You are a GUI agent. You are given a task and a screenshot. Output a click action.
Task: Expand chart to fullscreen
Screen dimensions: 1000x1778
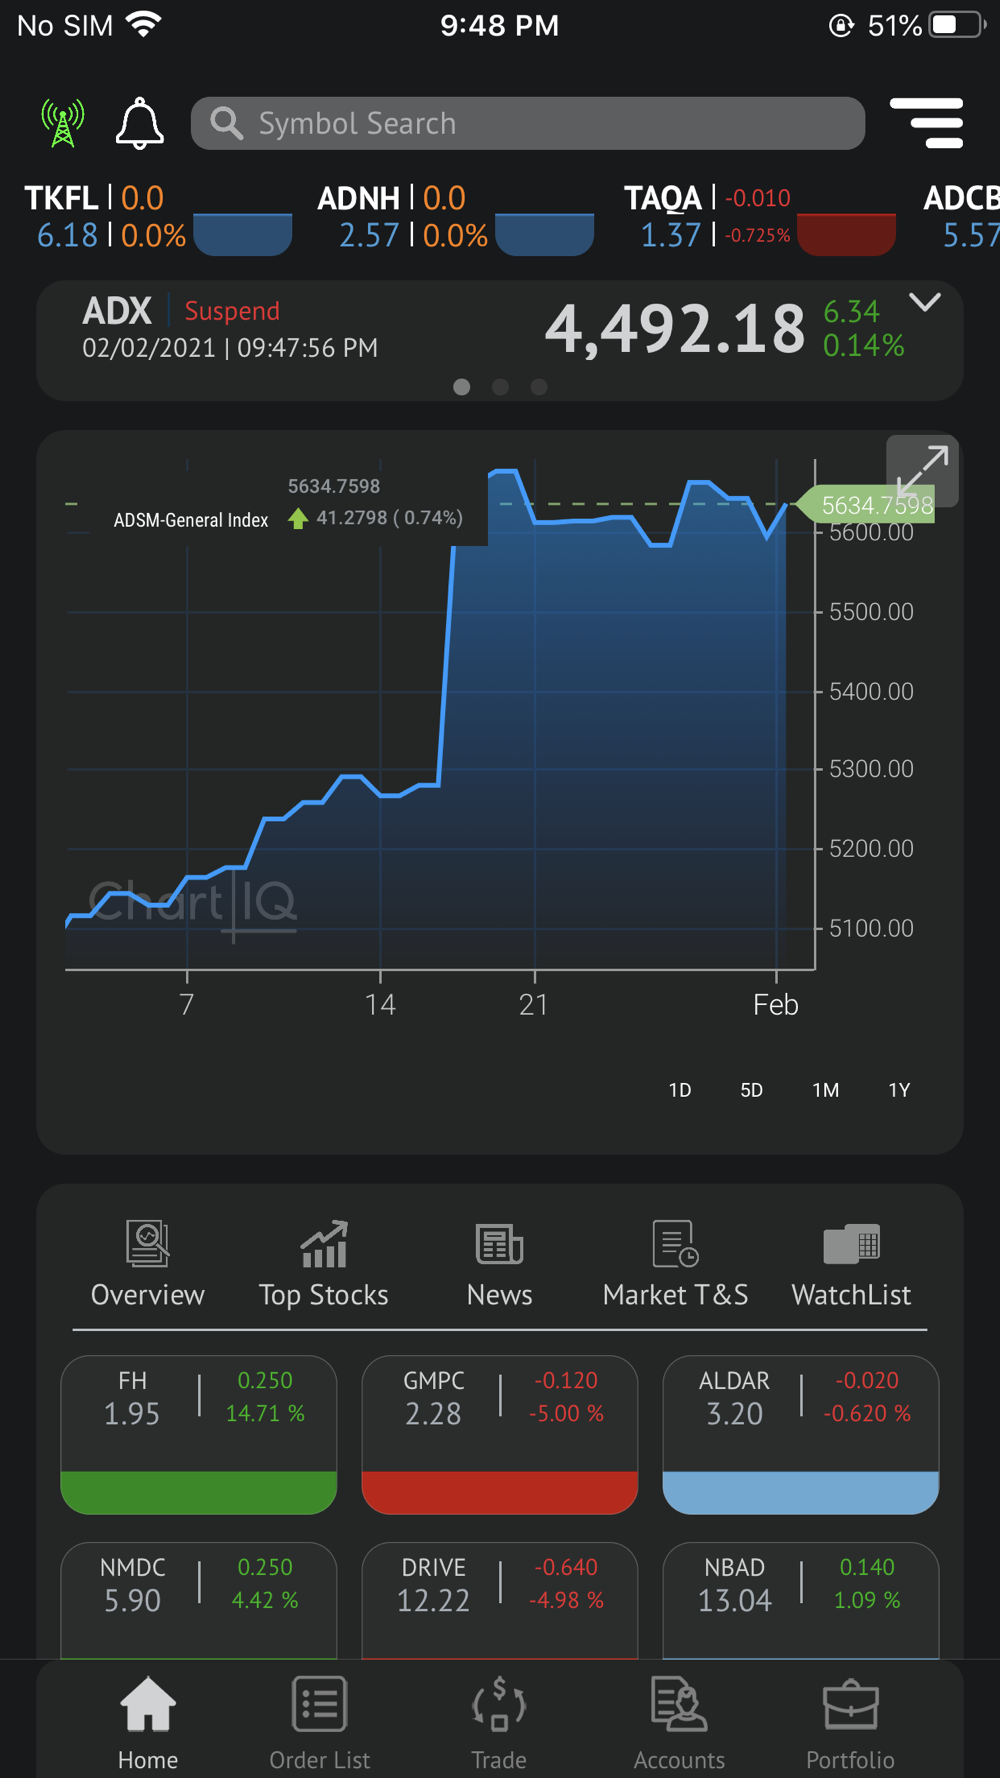tap(922, 471)
